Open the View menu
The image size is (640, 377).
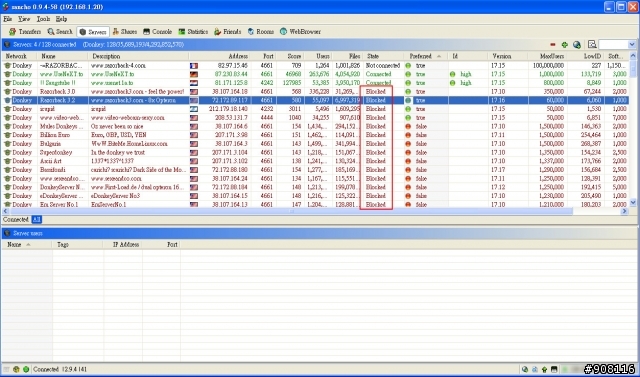coord(24,19)
